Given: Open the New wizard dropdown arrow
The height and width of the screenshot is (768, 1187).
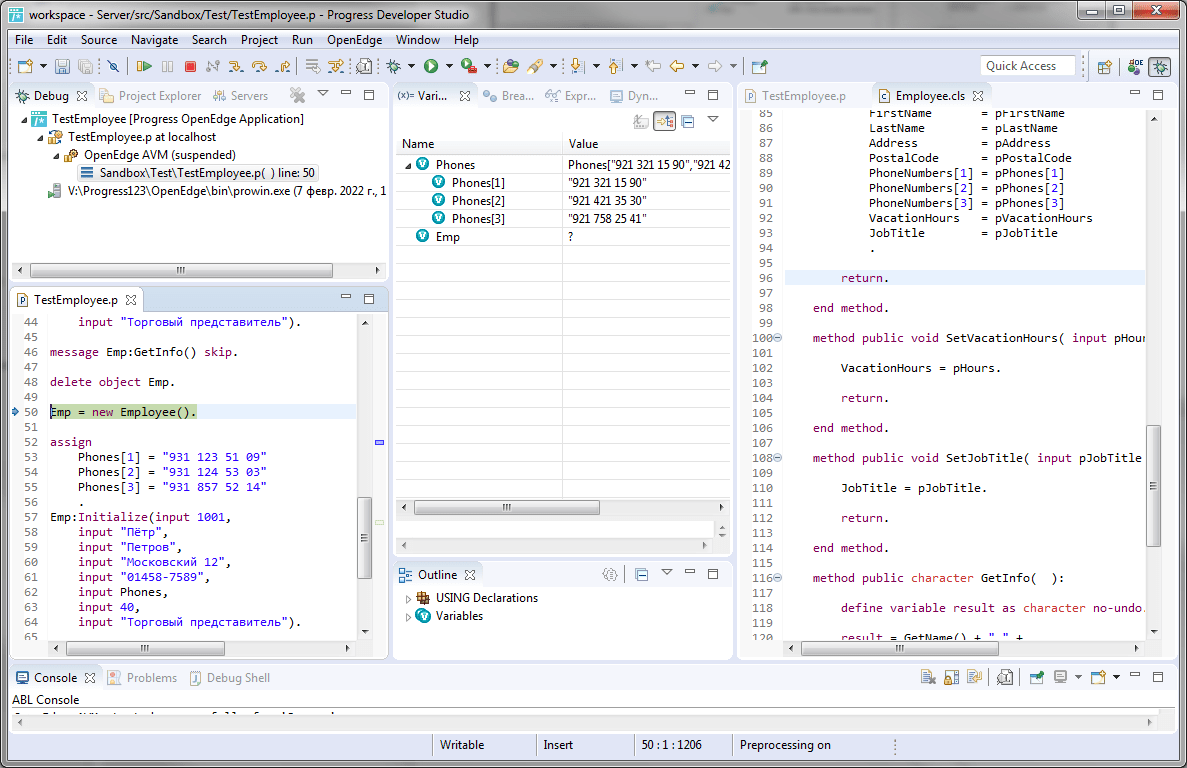Looking at the screenshot, I should coord(43,67).
